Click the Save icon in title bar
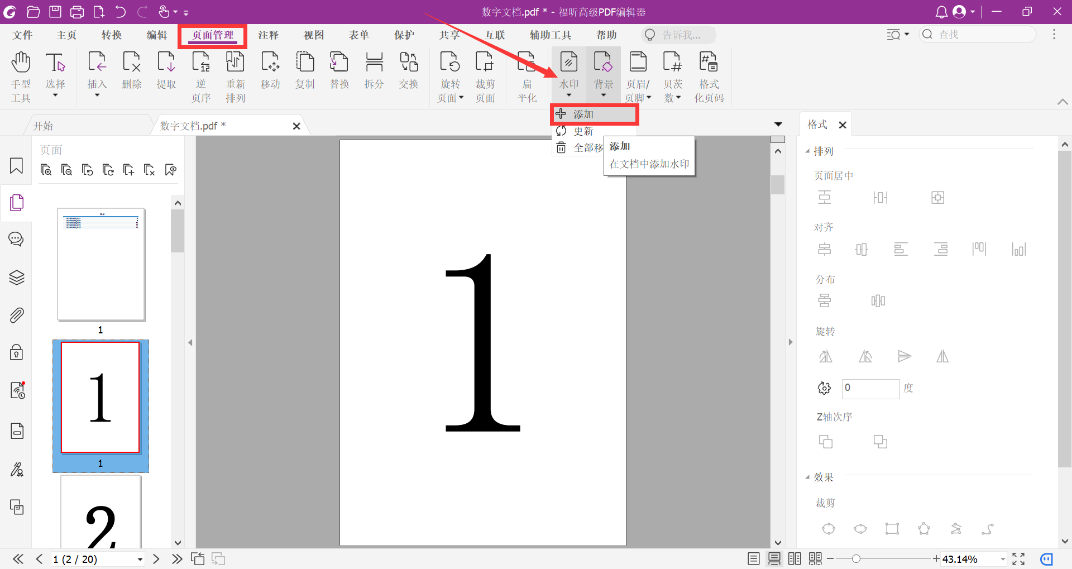This screenshot has height=569, width=1072. coord(55,12)
